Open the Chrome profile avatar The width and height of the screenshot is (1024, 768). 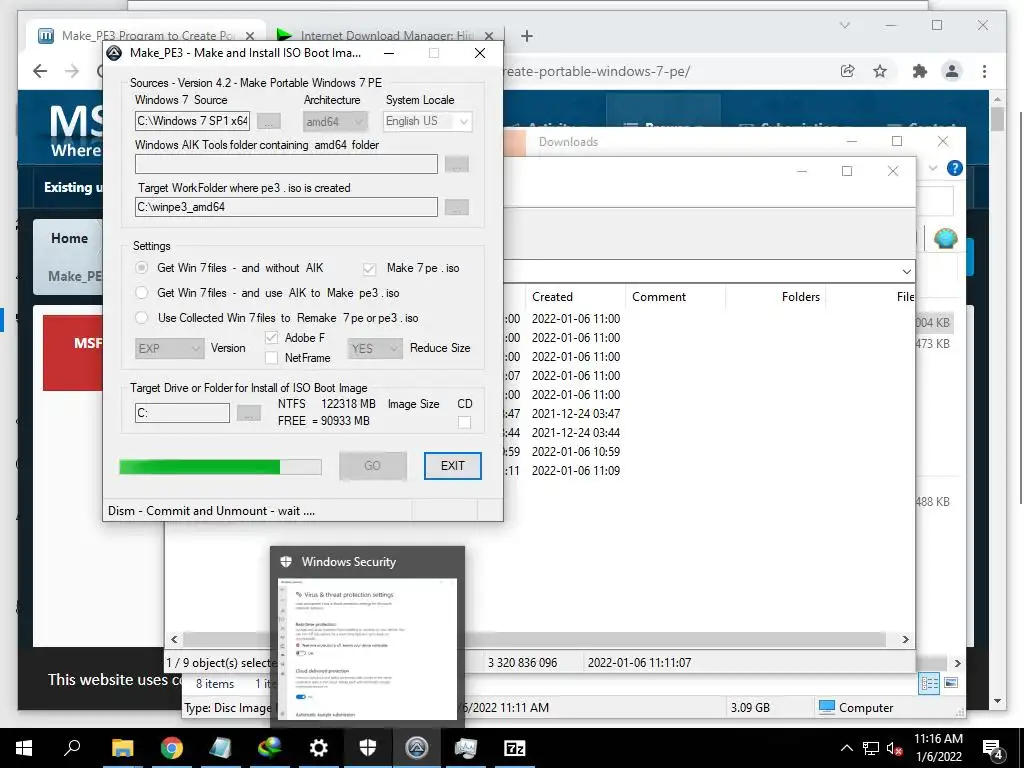pyautogui.click(x=952, y=71)
